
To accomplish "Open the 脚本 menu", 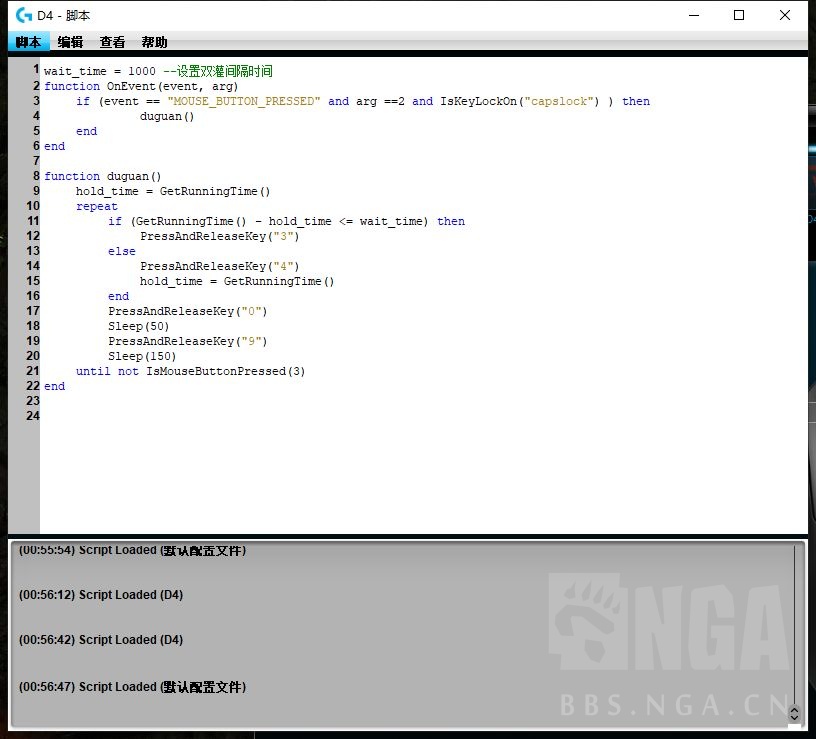I will tap(29, 42).
